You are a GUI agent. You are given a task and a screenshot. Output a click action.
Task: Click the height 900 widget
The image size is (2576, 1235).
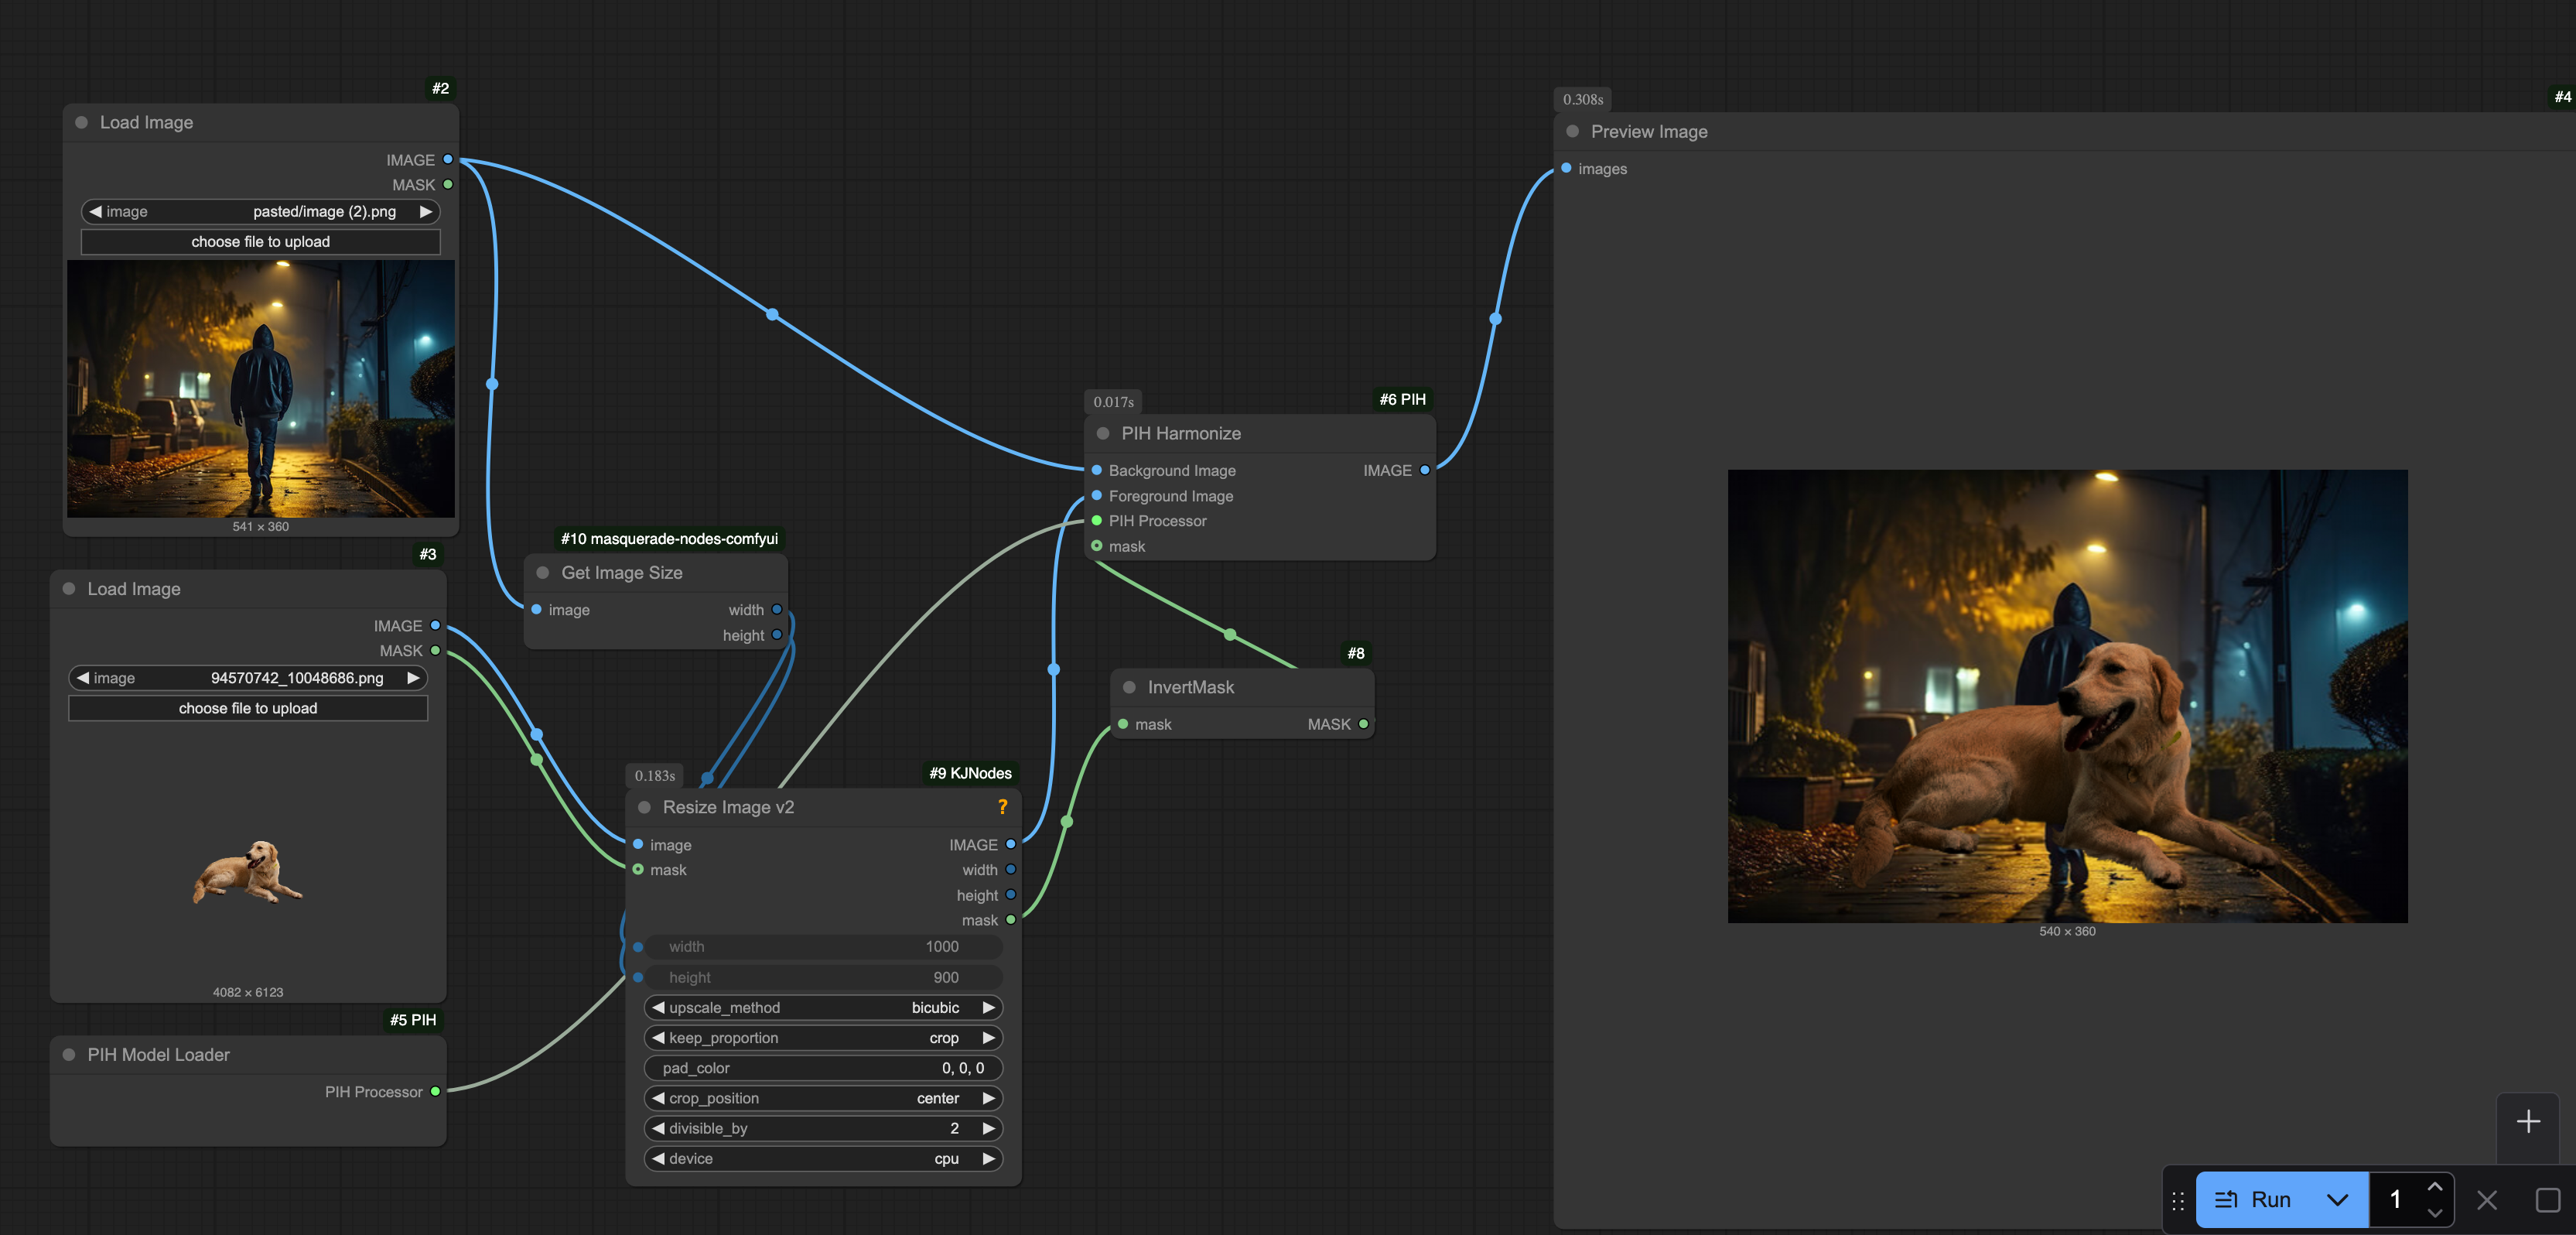(x=823, y=977)
